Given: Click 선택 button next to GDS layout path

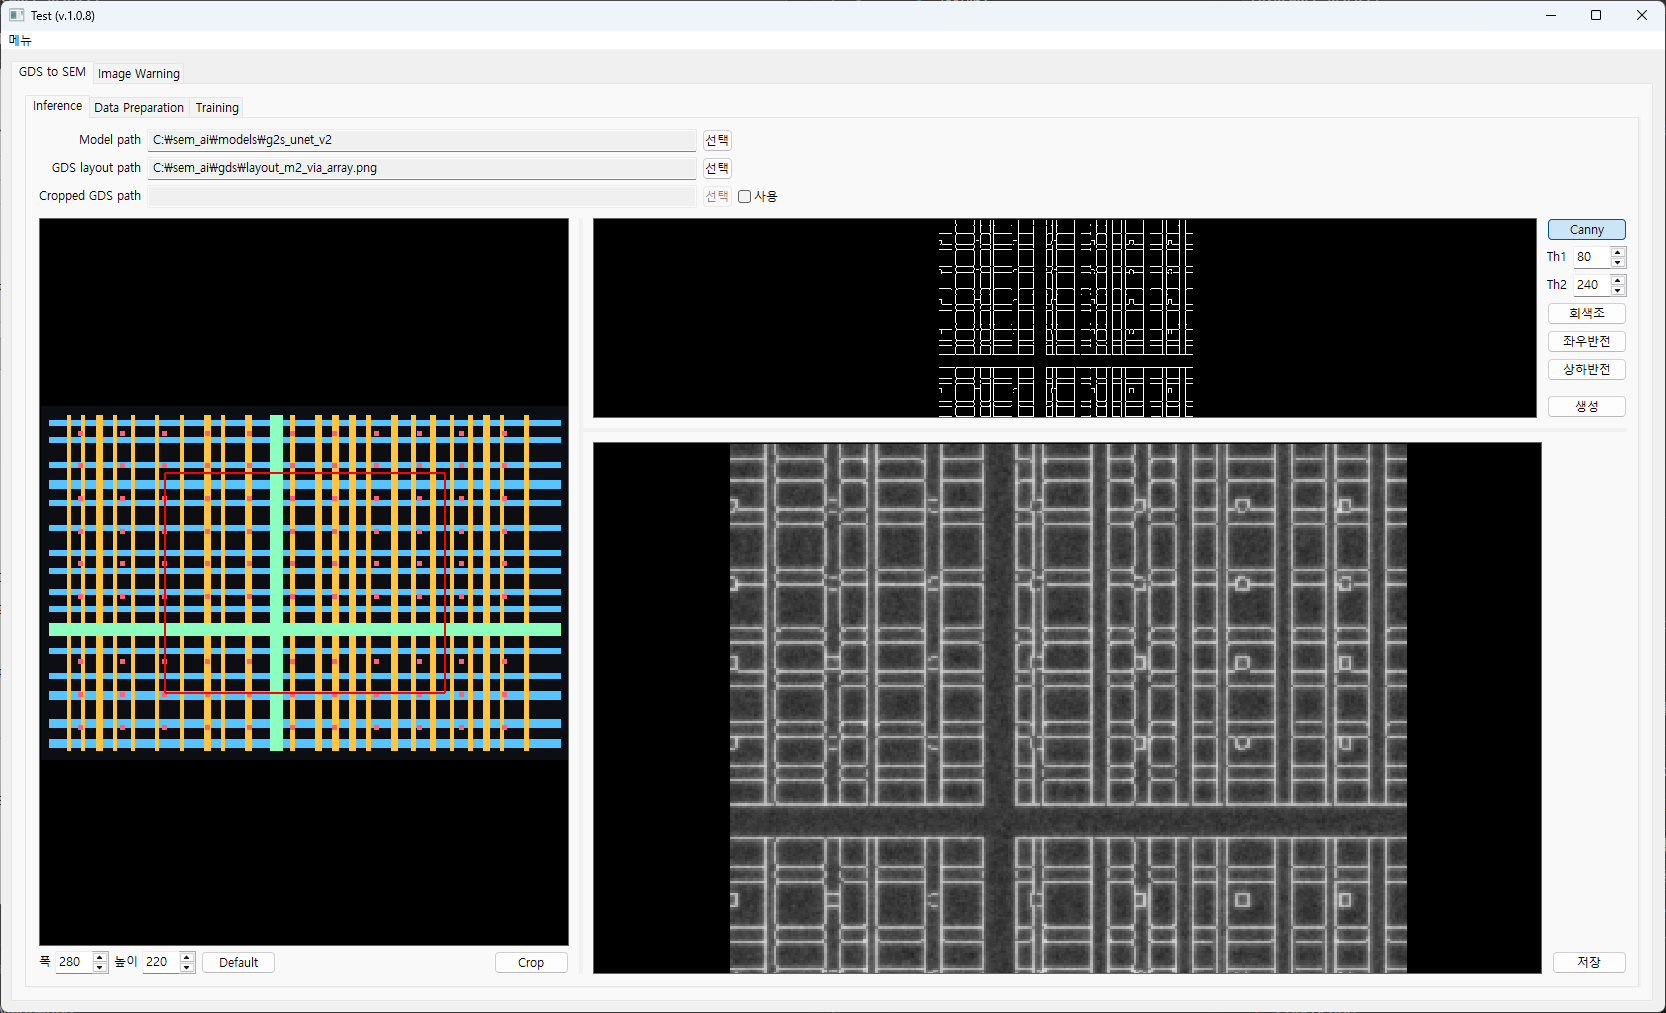Looking at the screenshot, I should 717,168.
